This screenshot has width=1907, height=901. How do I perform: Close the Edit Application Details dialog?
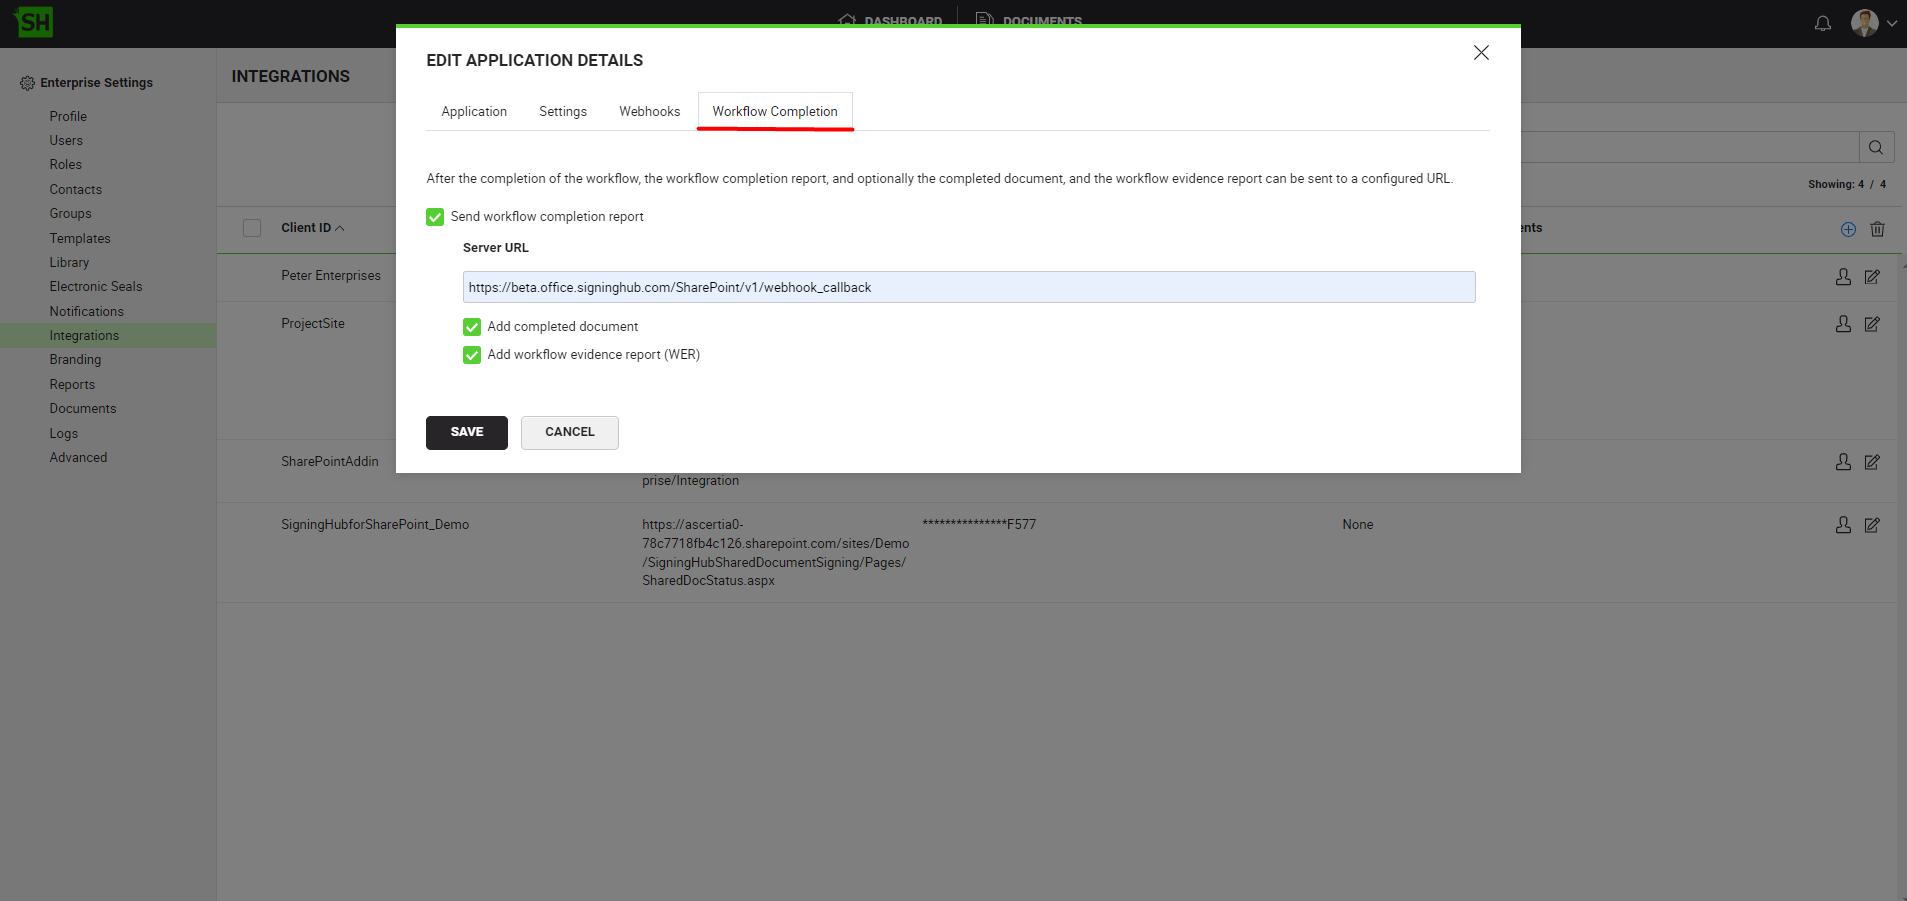tap(1481, 53)
